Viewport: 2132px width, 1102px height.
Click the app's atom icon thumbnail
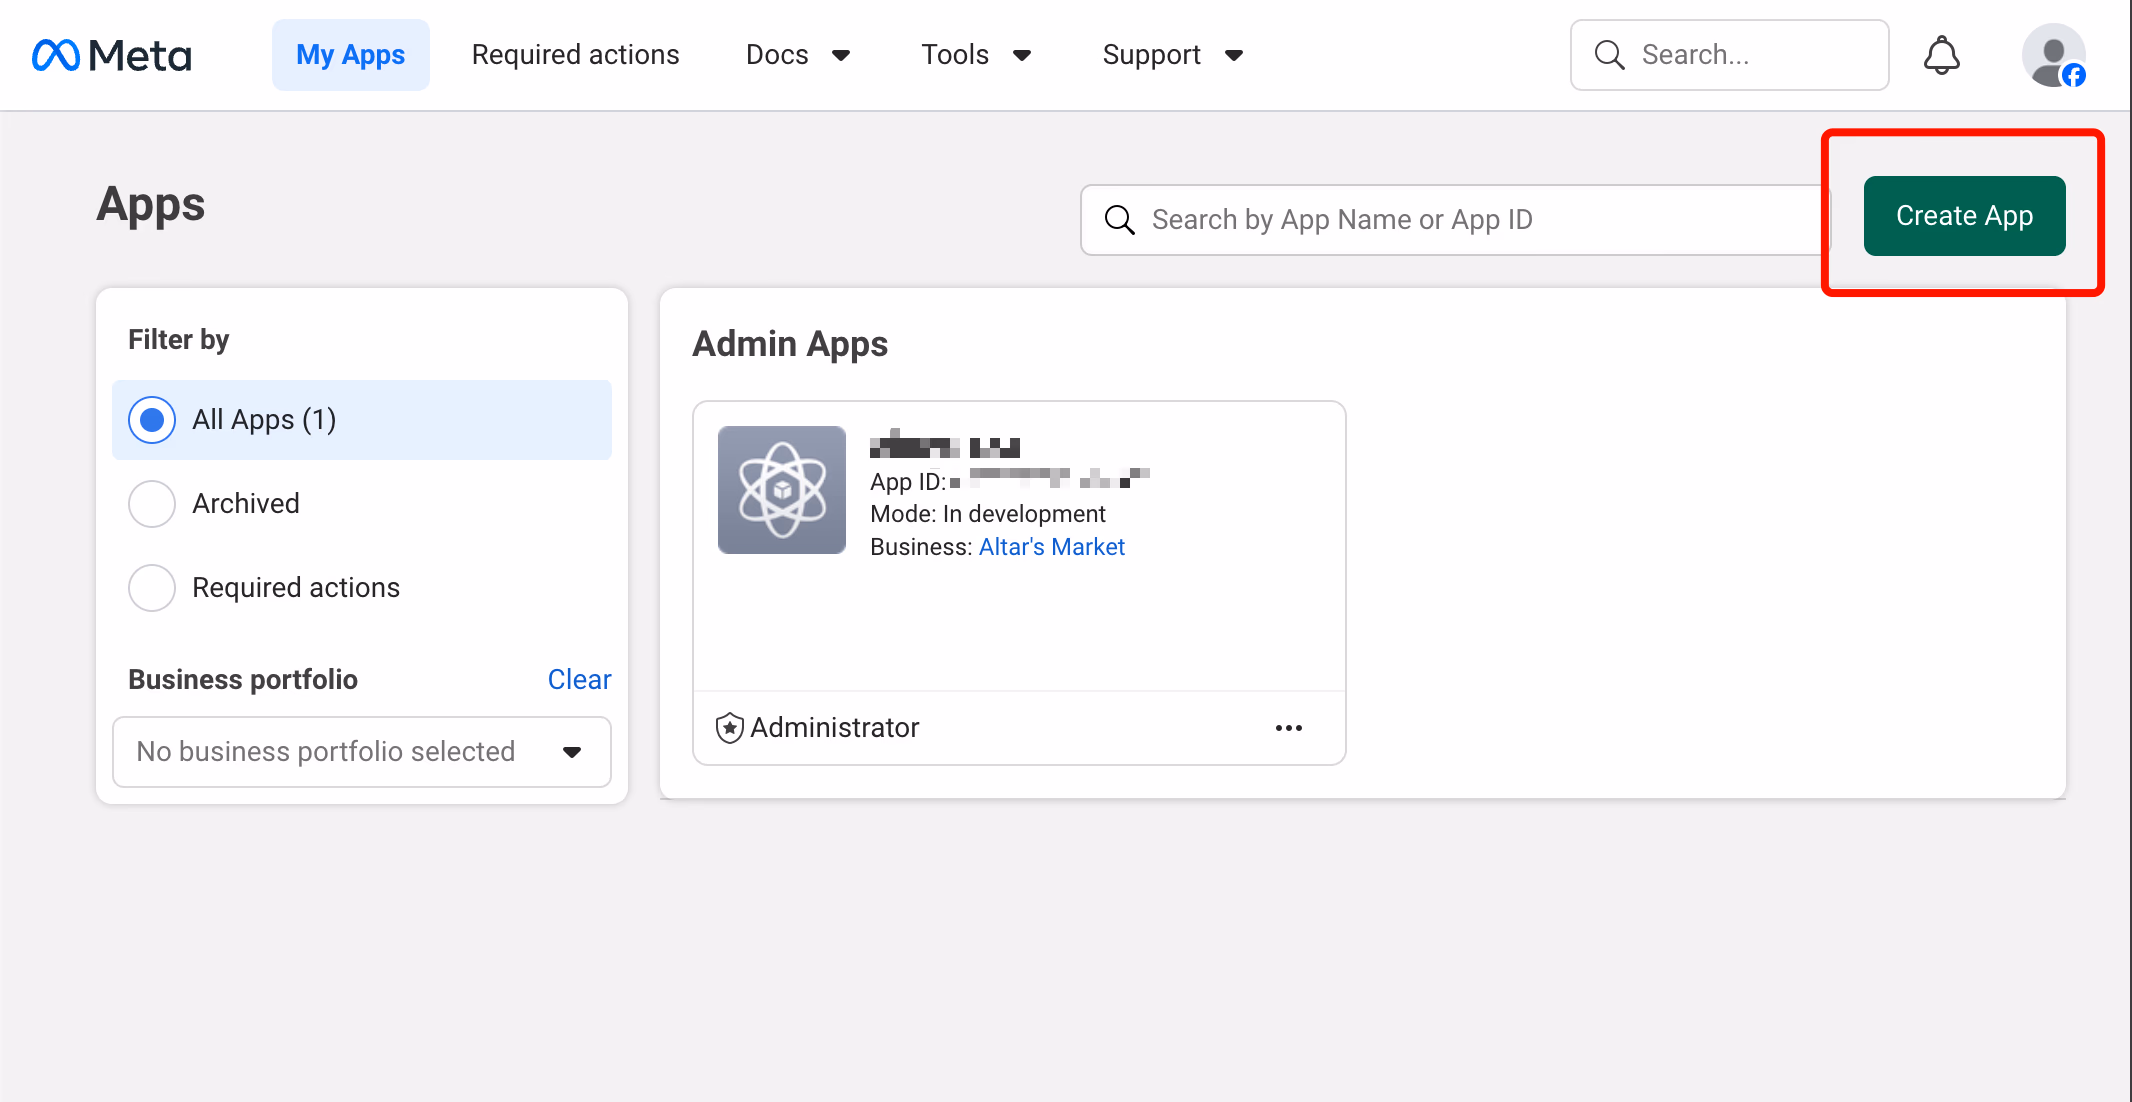(782, 490)
